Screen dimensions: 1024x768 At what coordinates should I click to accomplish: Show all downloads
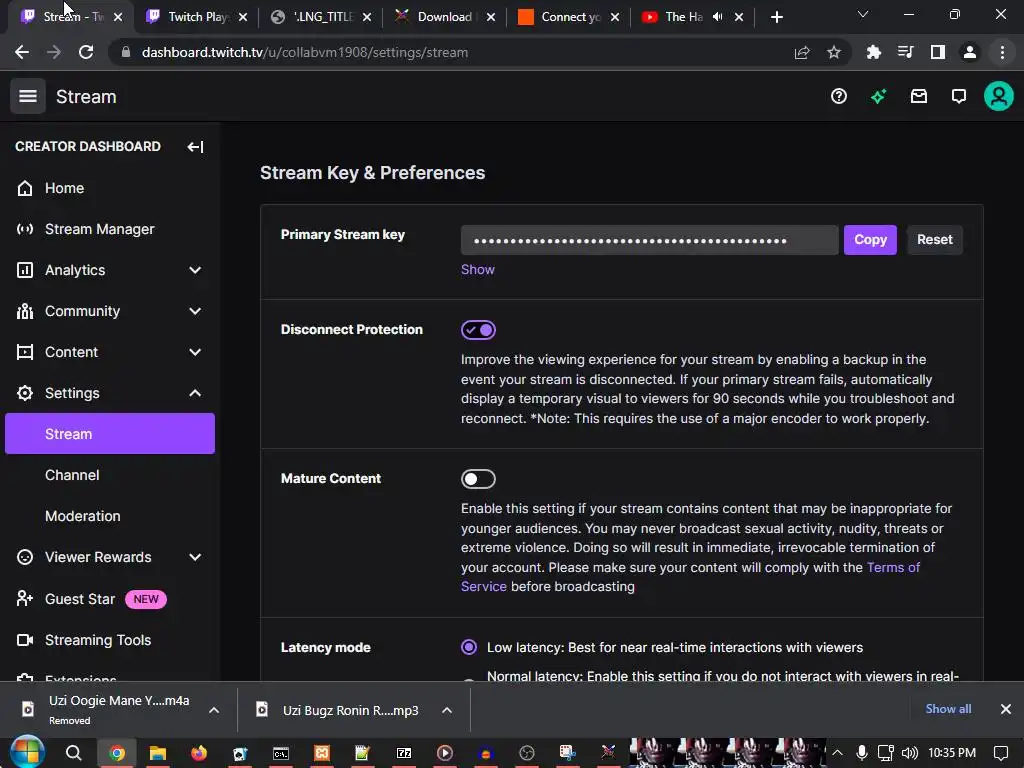tap(948, 709)
